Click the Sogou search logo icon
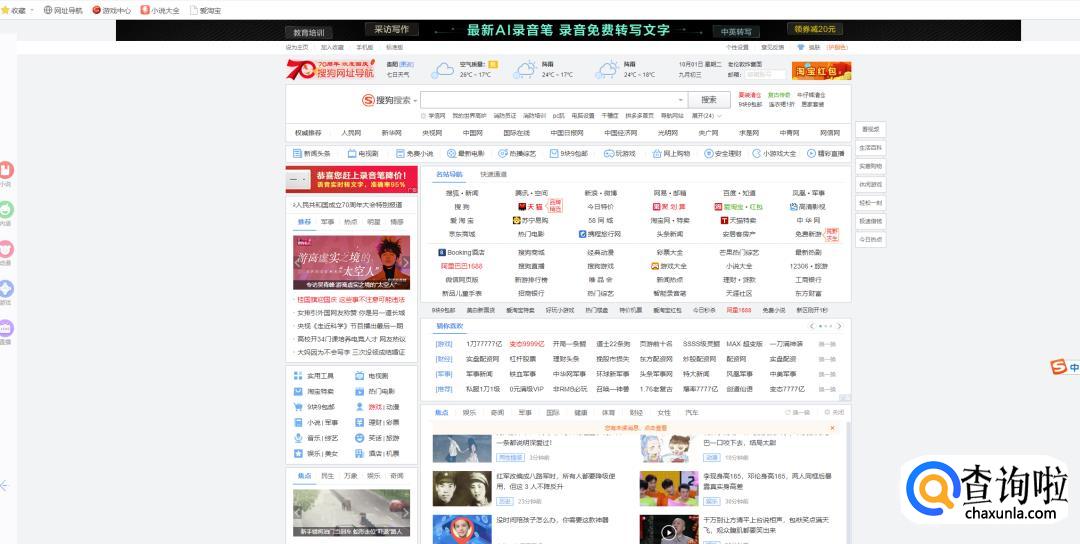The height and width of the screenshot is (544, 1080). pos(368,101)
